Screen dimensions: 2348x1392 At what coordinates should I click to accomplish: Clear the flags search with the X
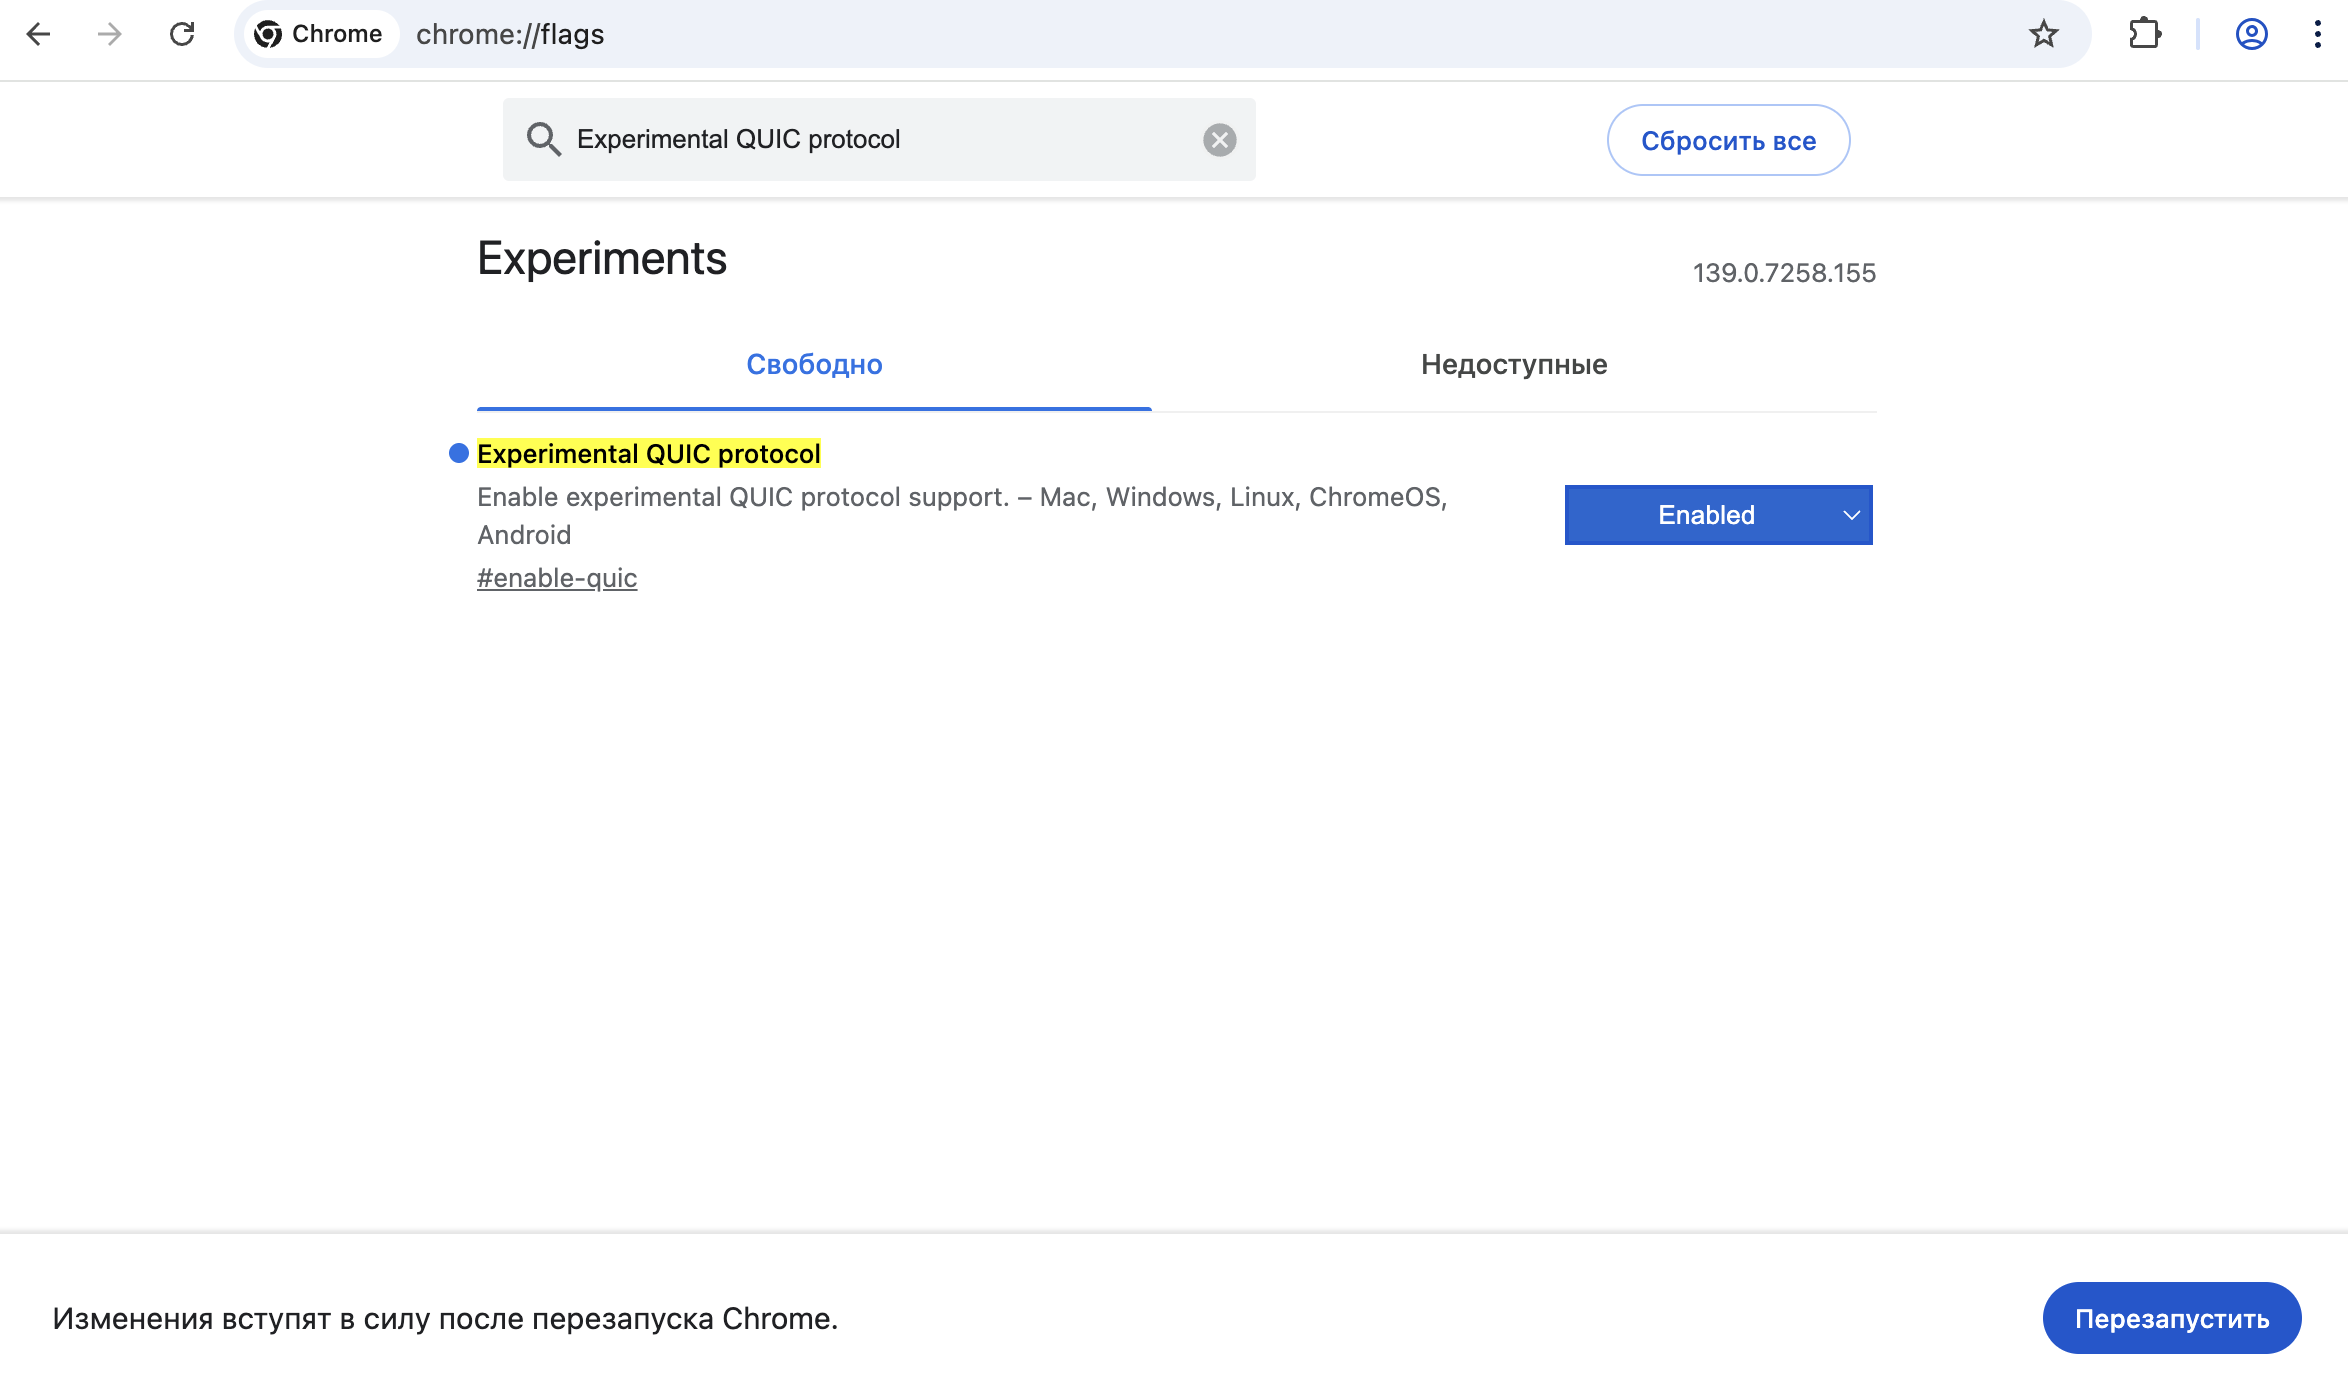[1219, 140]
